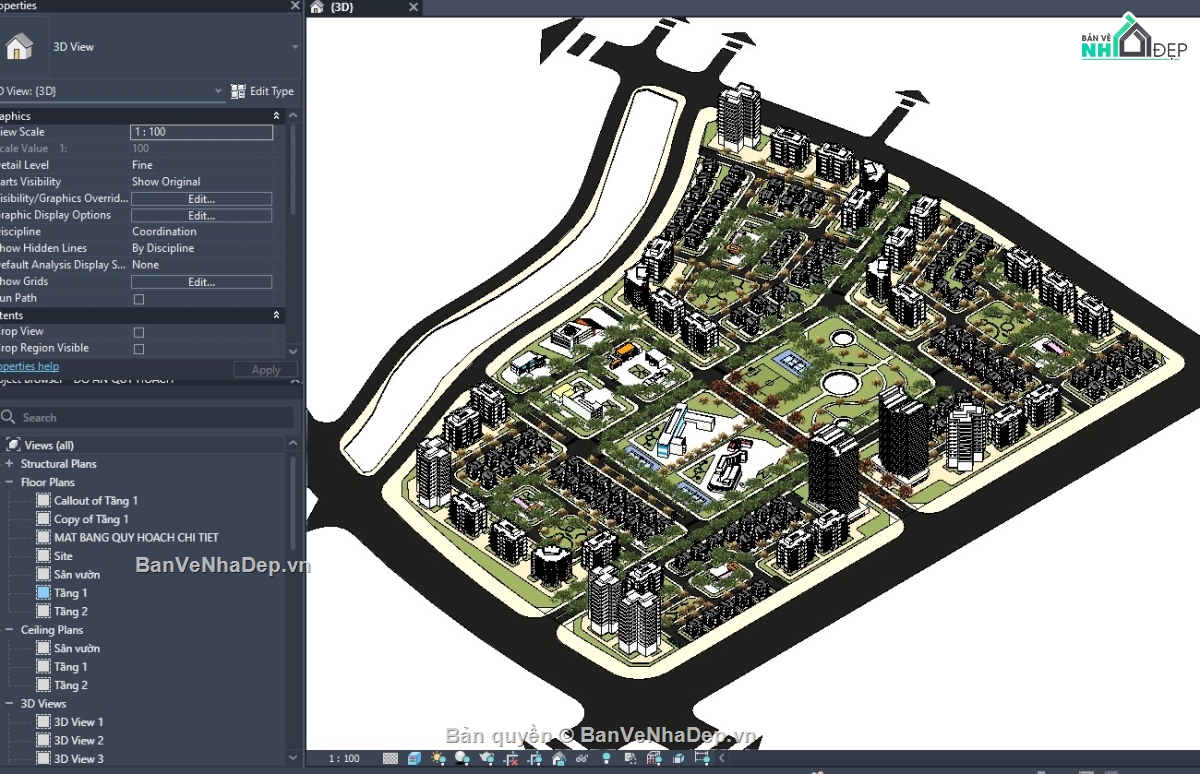This screenshot has height=774, width=1200.
Task: Click the highlighted icon beside Tầng 1 floor plan
Action: click(43, 592)
